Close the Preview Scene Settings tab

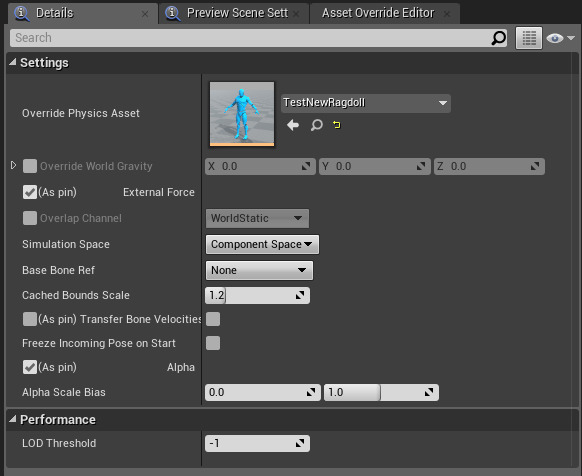[x=296, y=14]
